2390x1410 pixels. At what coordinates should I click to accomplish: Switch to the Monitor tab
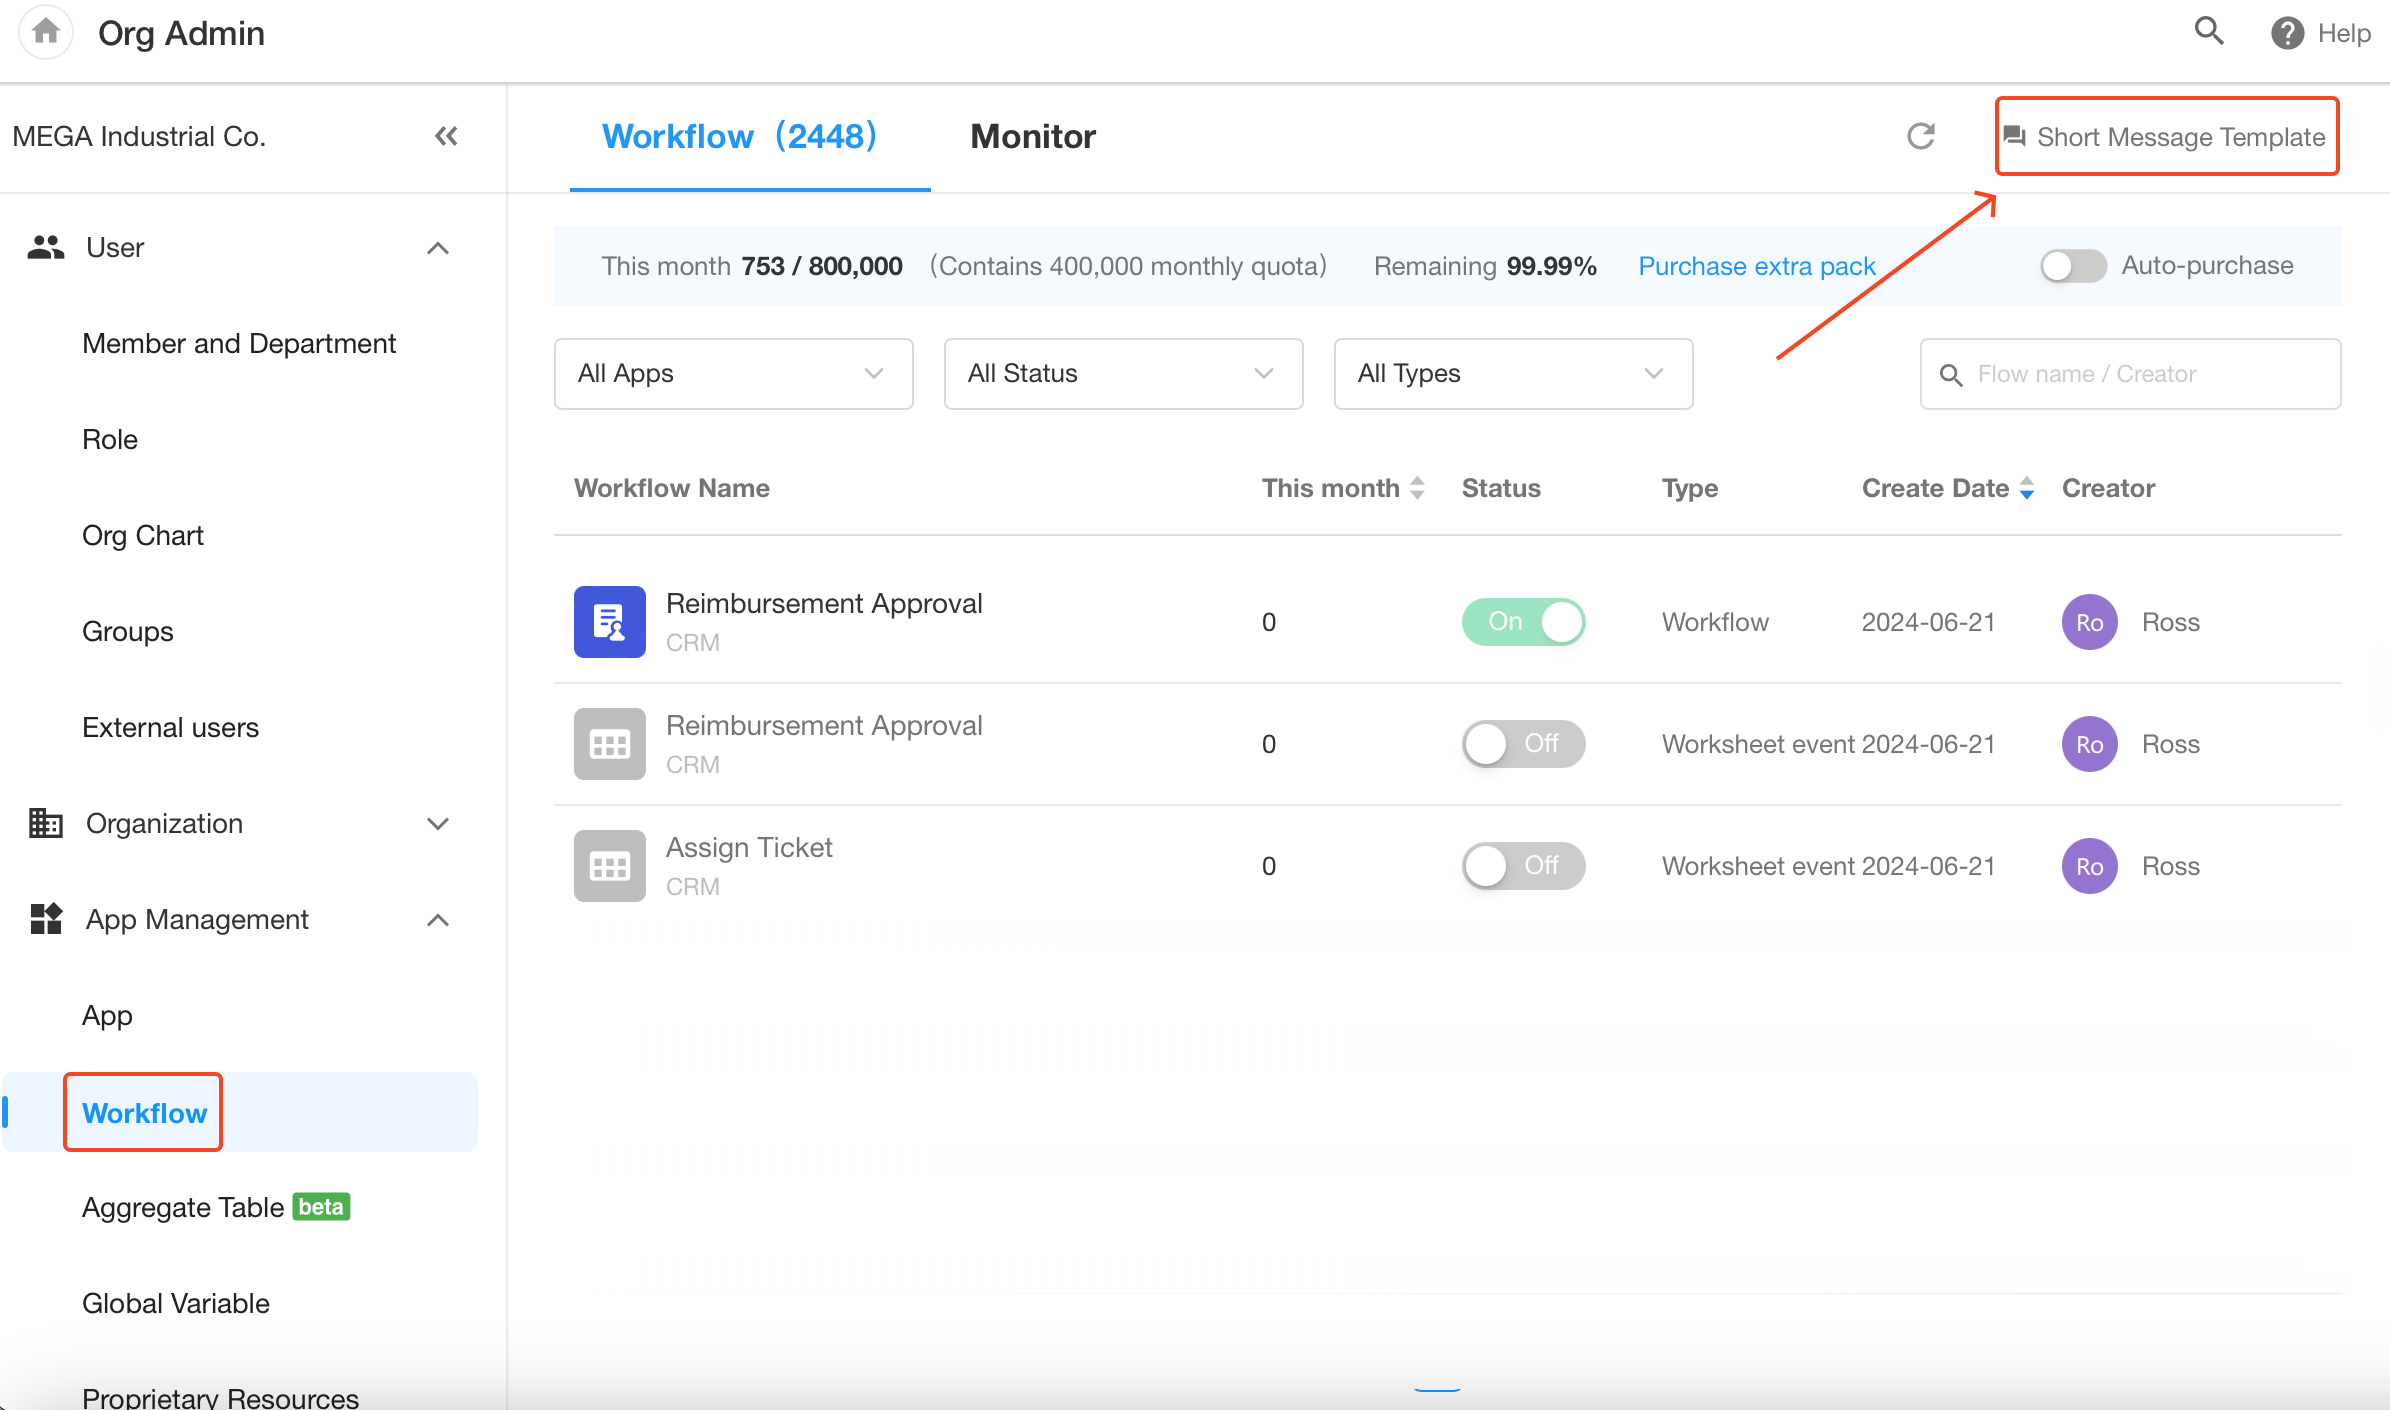point(1033,137)
